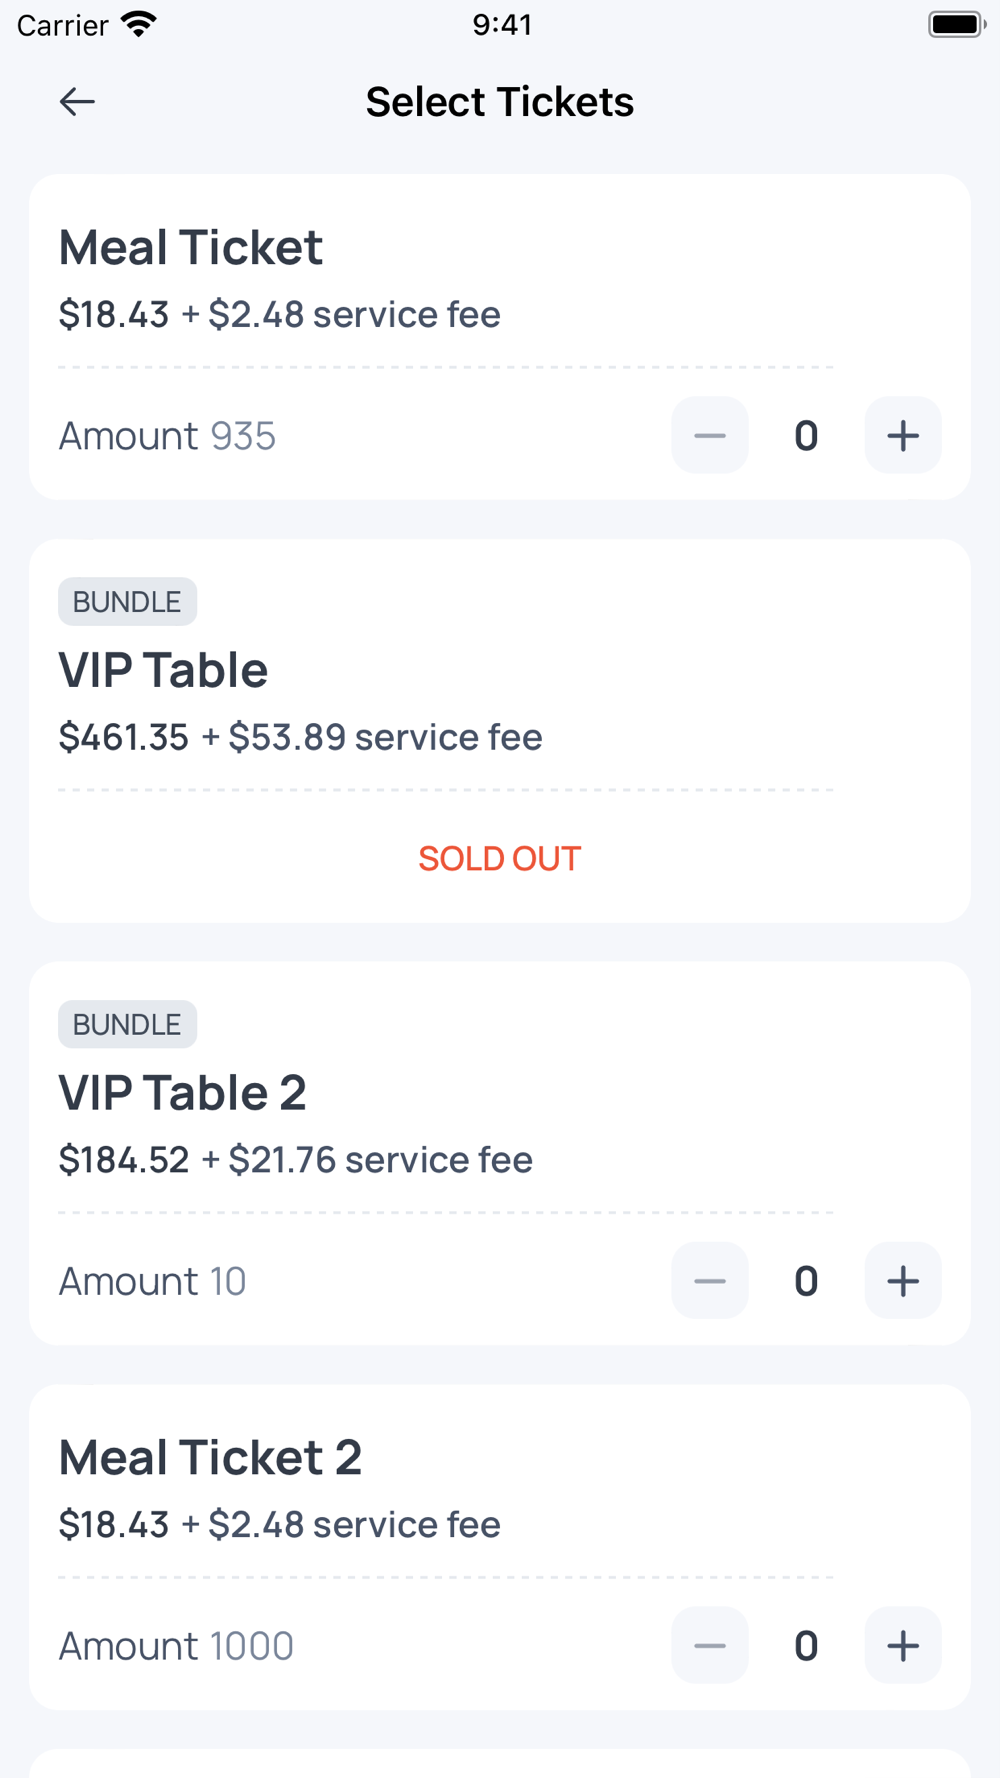Tap the SOLD OUT label
Screen dimensions: 1000x1778
[499, 859]
